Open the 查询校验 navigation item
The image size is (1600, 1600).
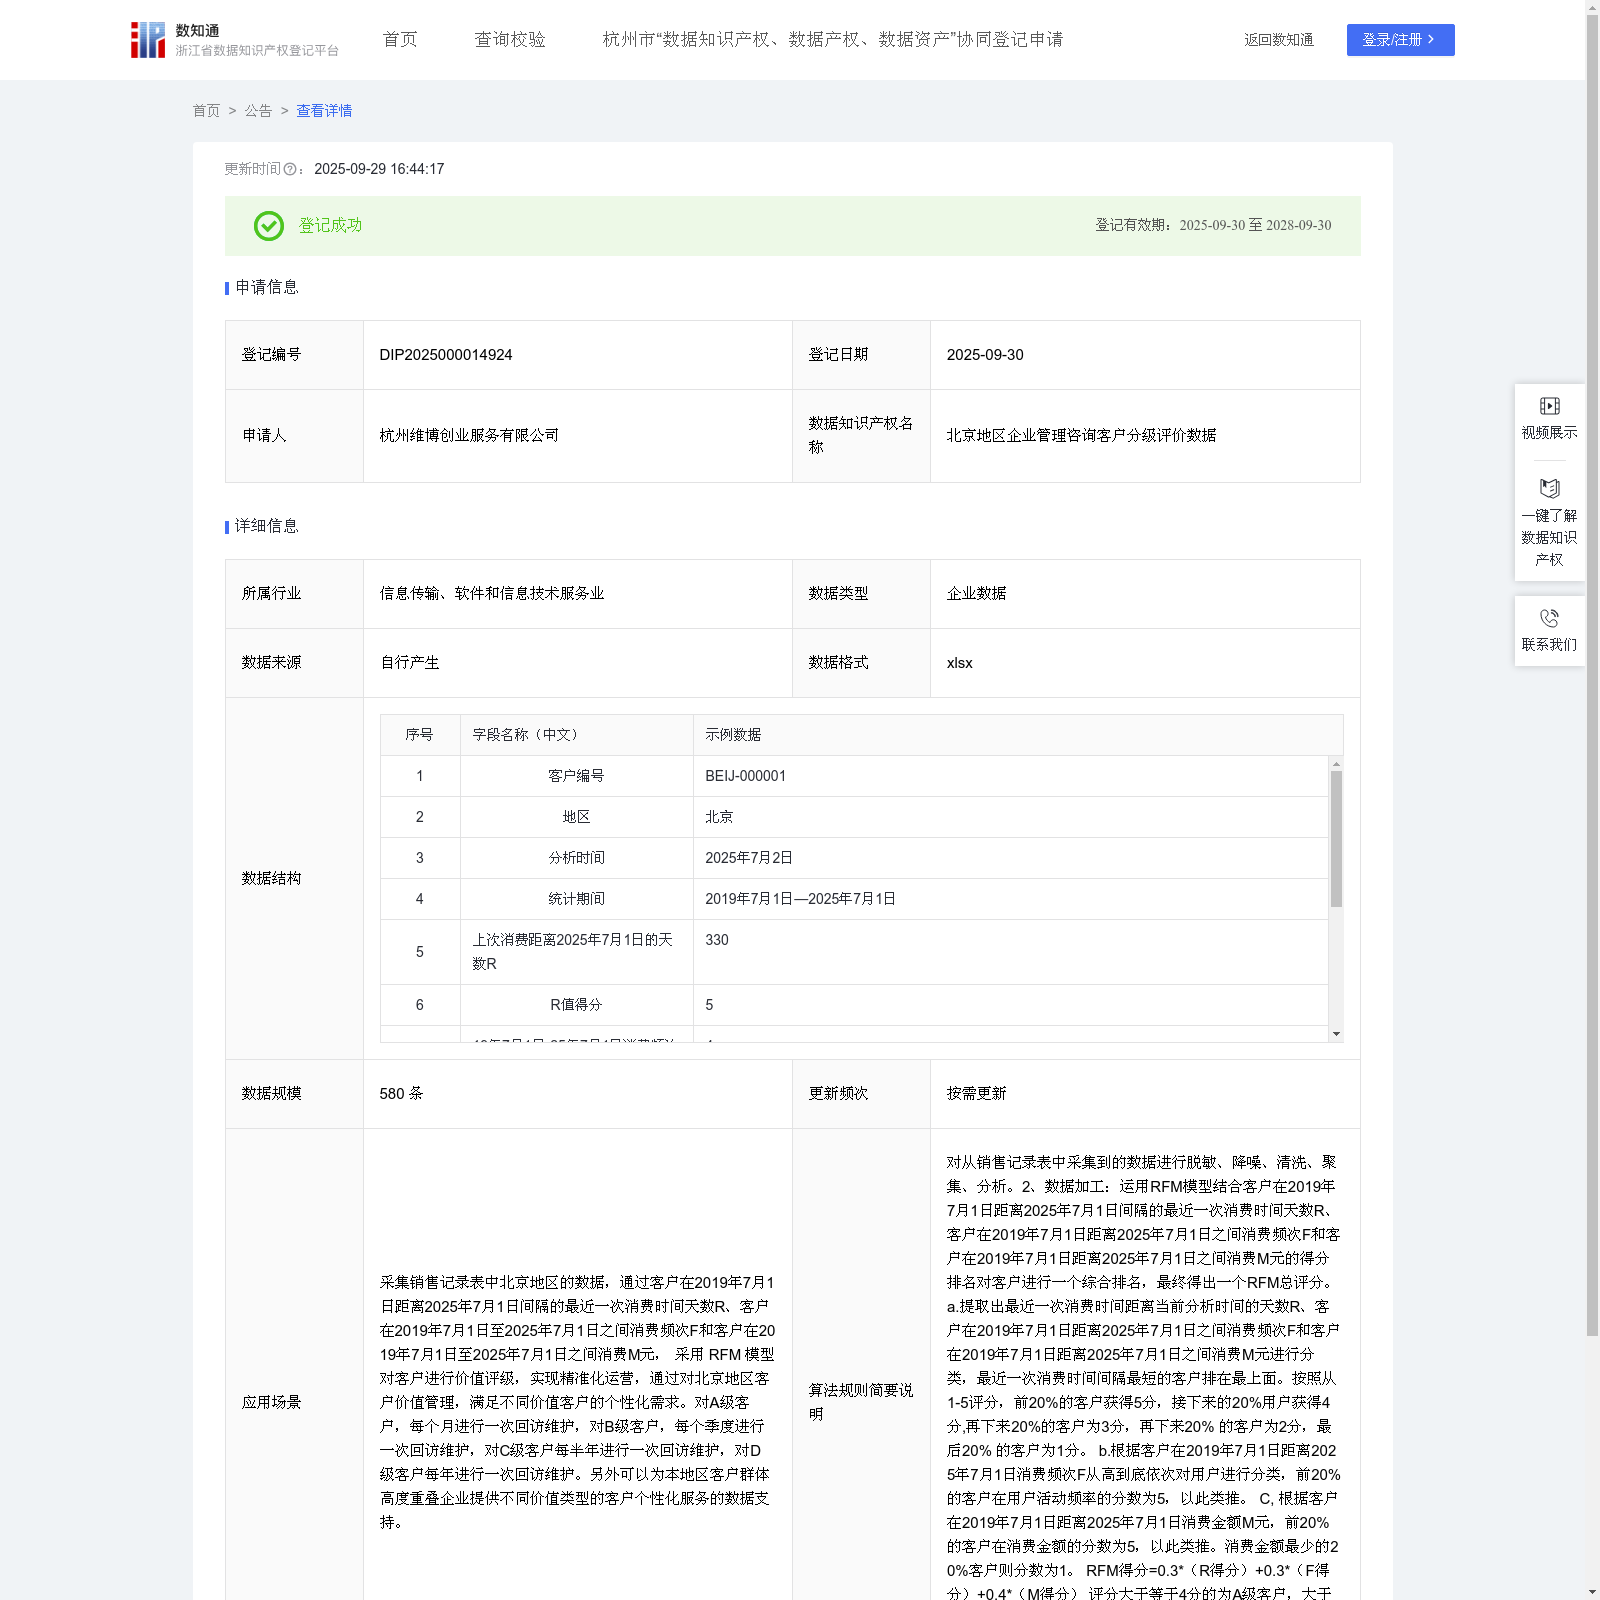pyautogui.click(x=510, y=40)
